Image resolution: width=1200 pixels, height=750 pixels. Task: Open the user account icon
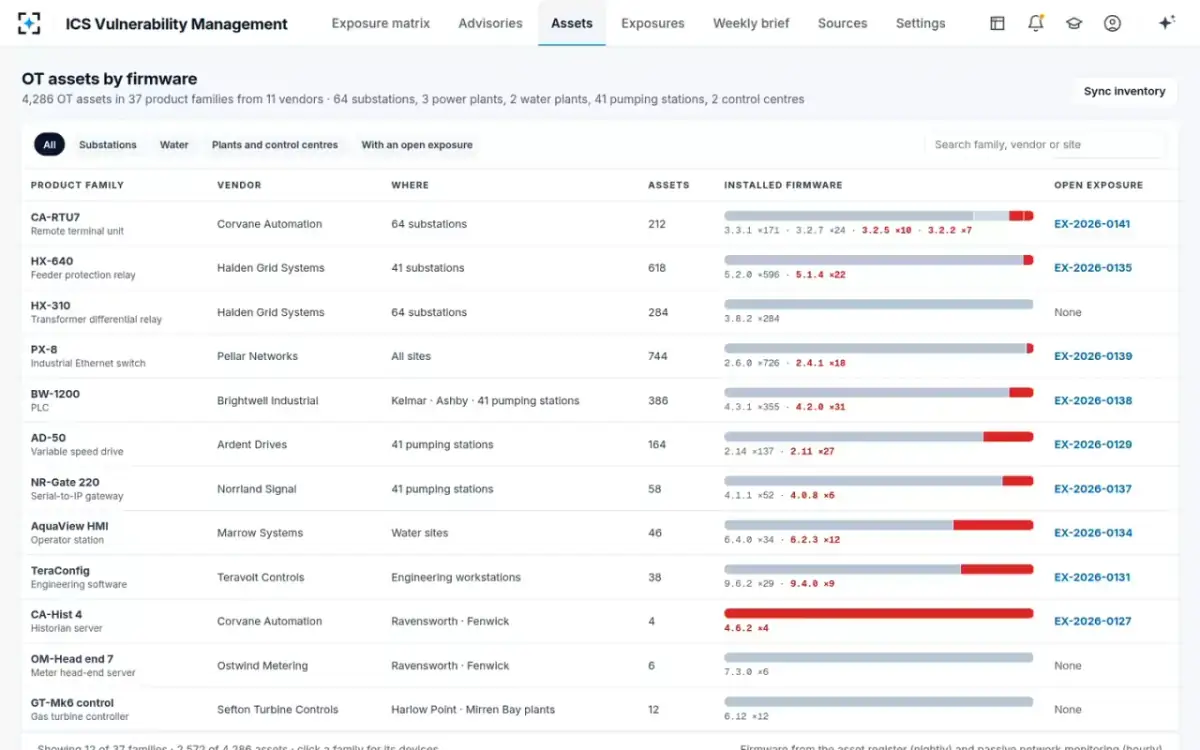tap(1112, 23)
